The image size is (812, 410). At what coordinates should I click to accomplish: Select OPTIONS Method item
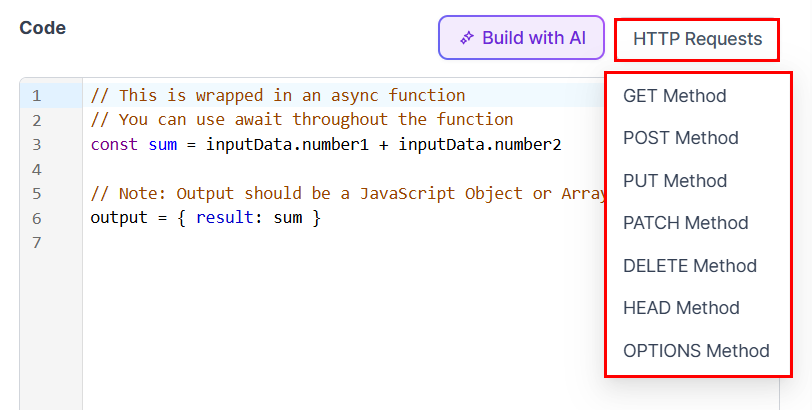pos(698,350)
